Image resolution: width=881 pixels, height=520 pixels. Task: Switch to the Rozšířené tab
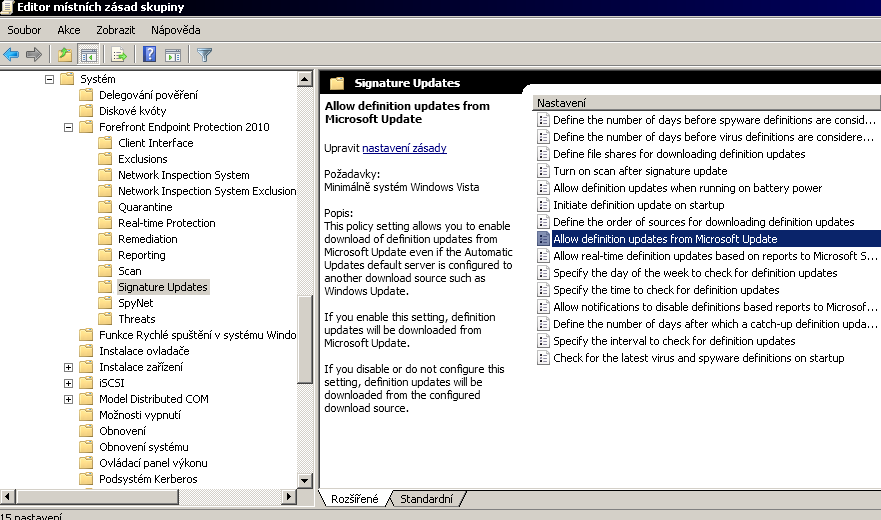pos(355,499)
